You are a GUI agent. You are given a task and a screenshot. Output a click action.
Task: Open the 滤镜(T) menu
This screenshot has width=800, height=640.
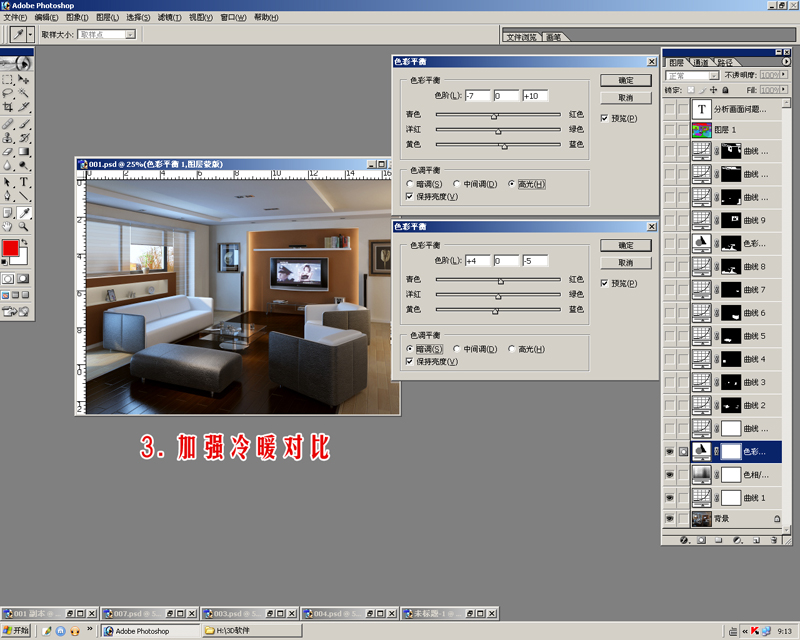tap(169, 17)
